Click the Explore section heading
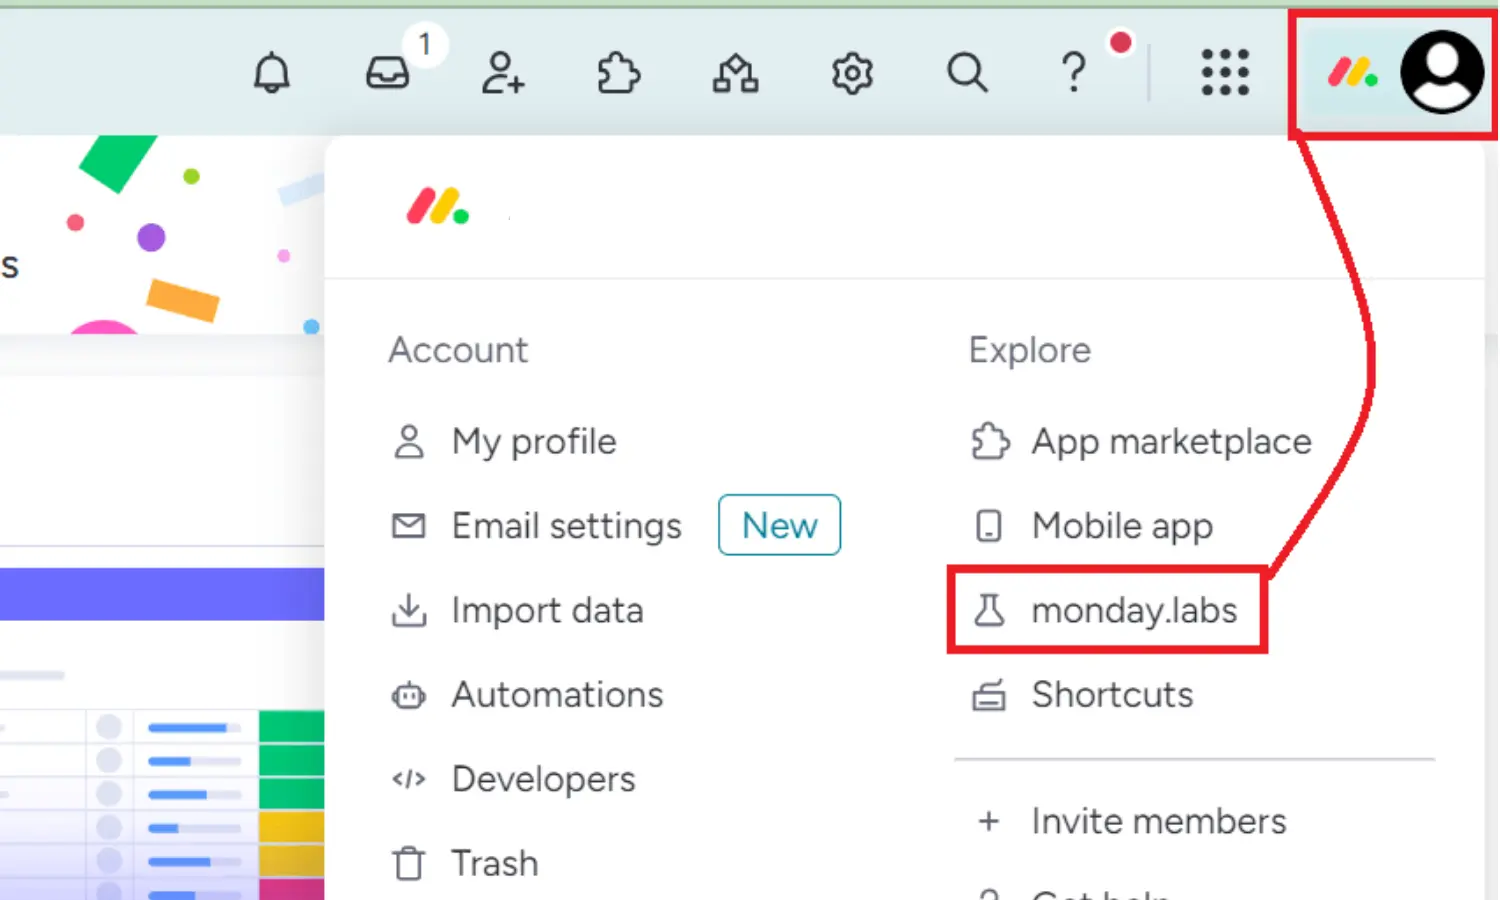1500x900 pixels. [x=1030, y=350]
